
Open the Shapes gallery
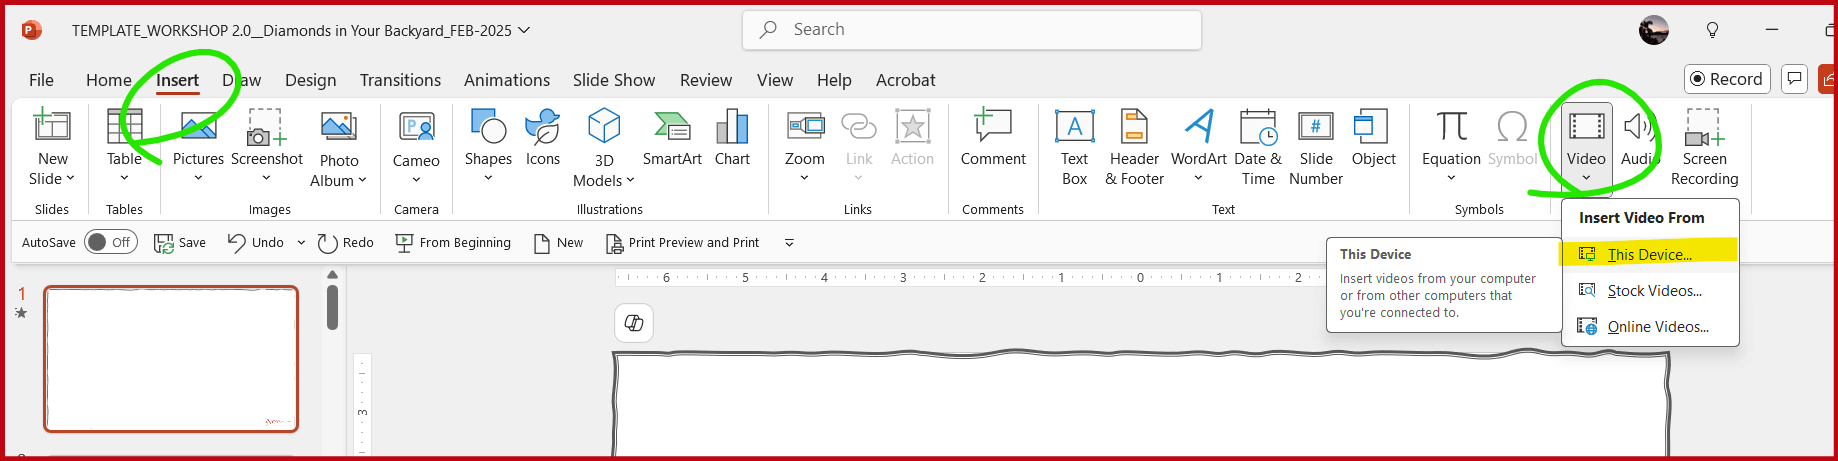pyautogui.click(x=488, y=148)
